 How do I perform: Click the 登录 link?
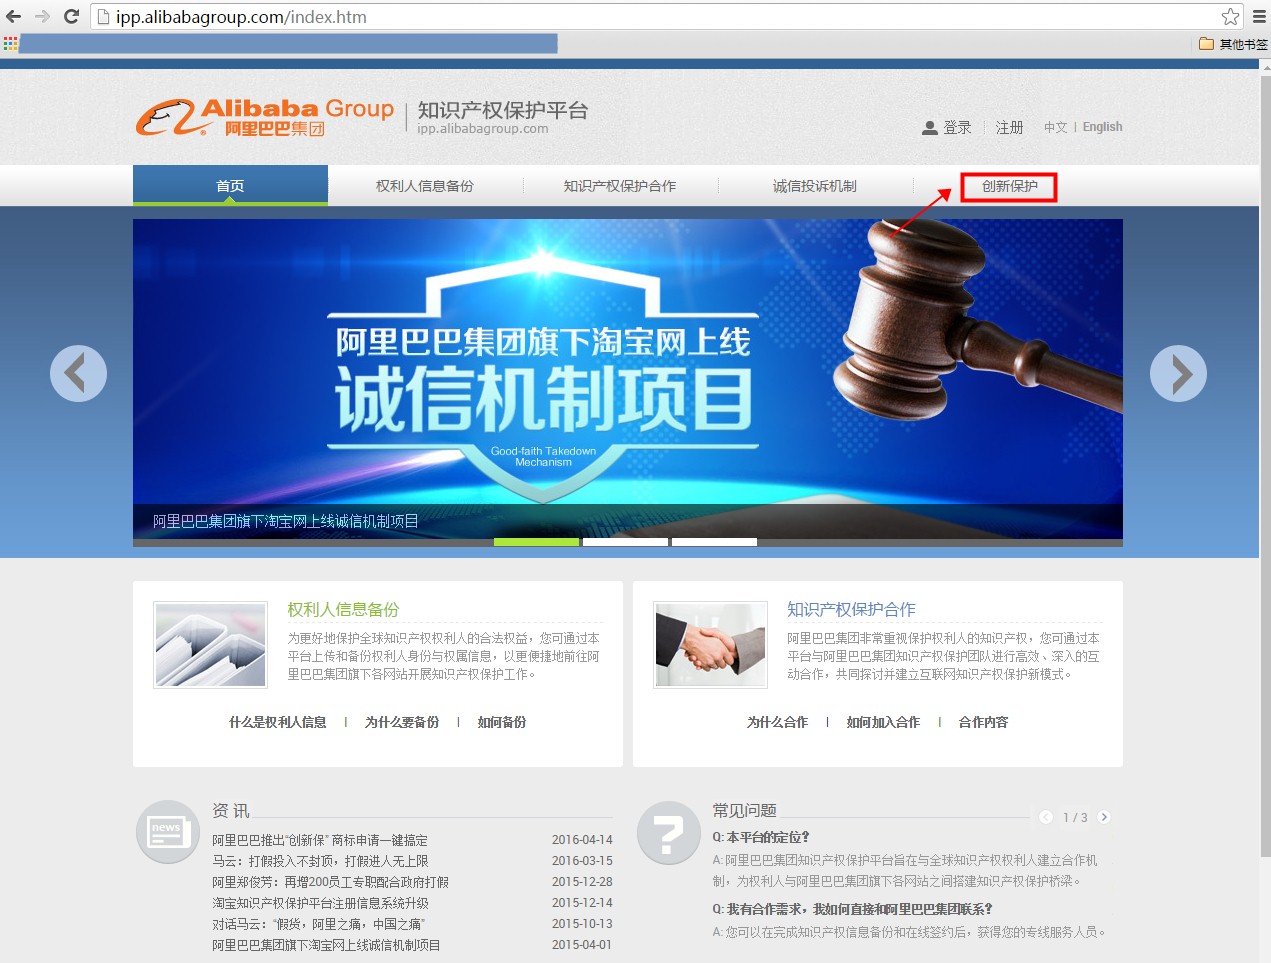957,127
